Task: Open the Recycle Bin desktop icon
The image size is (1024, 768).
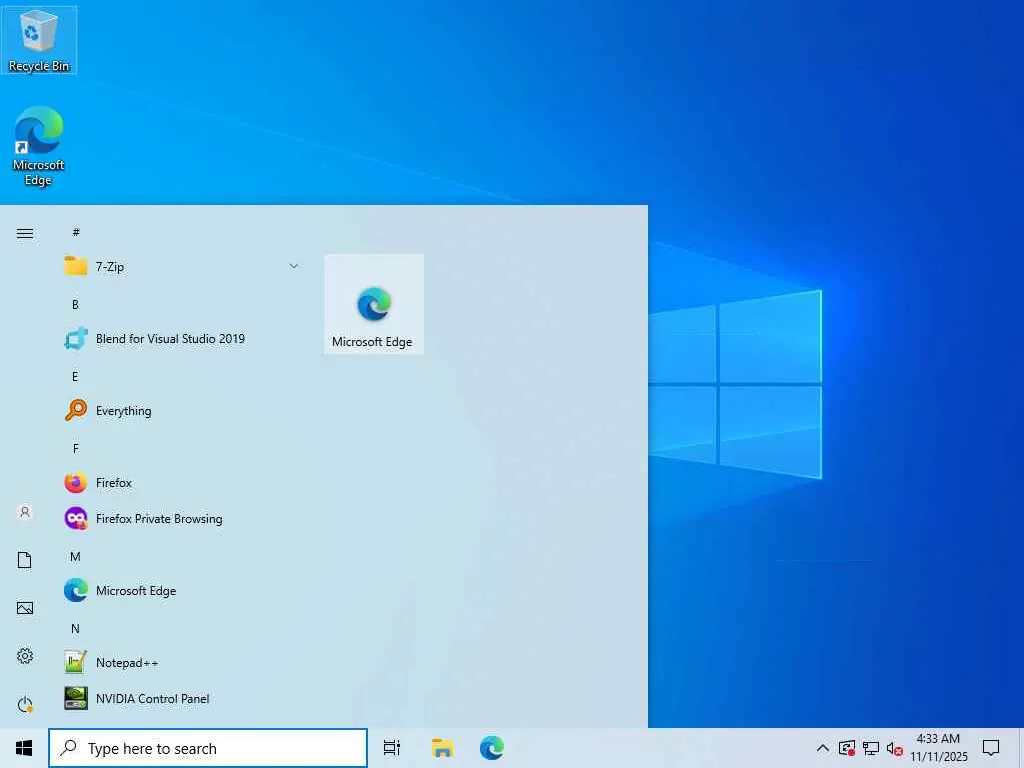Action: (x=39, y=40)
